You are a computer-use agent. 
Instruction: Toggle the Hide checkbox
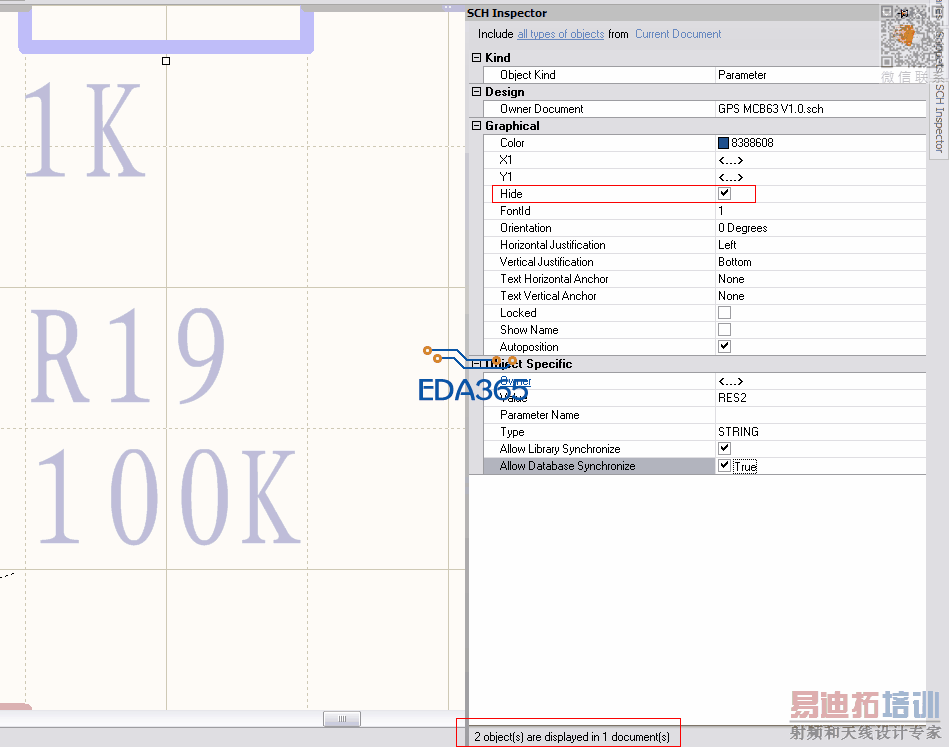click(x=724, y=194)
